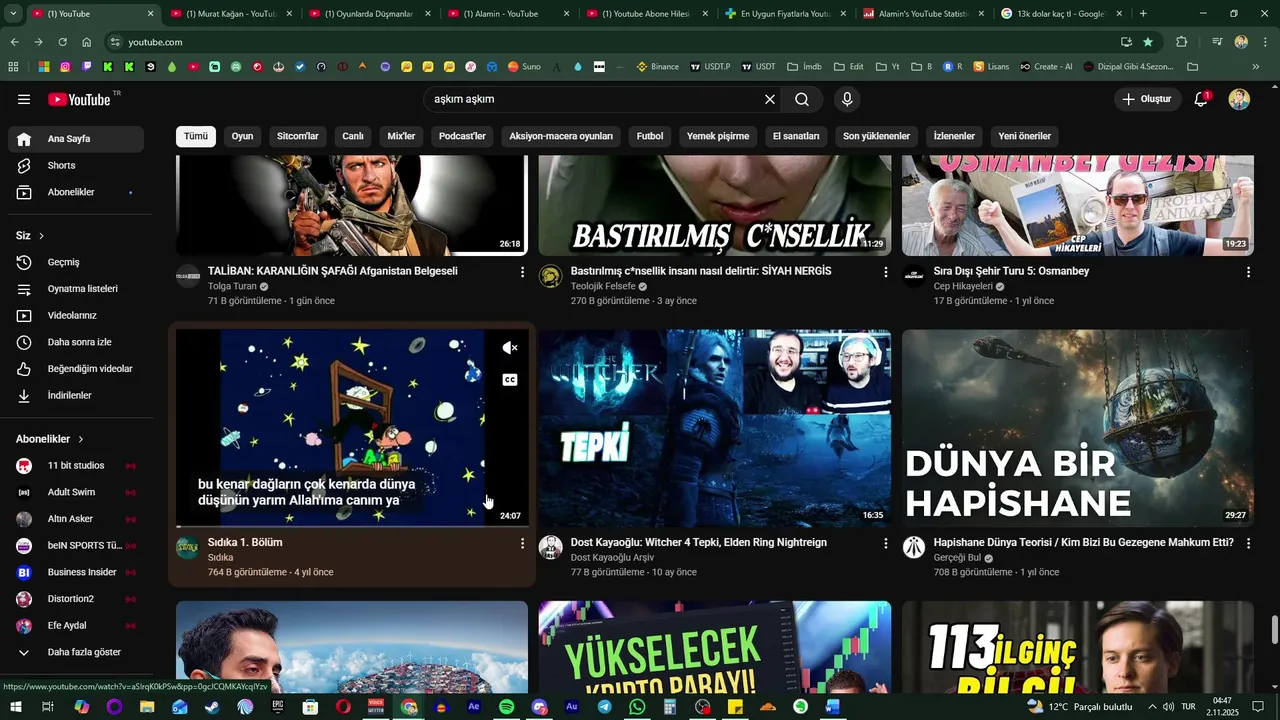
Task: Open options for Sıdıka 1. Bölüm
Action: 522,543
